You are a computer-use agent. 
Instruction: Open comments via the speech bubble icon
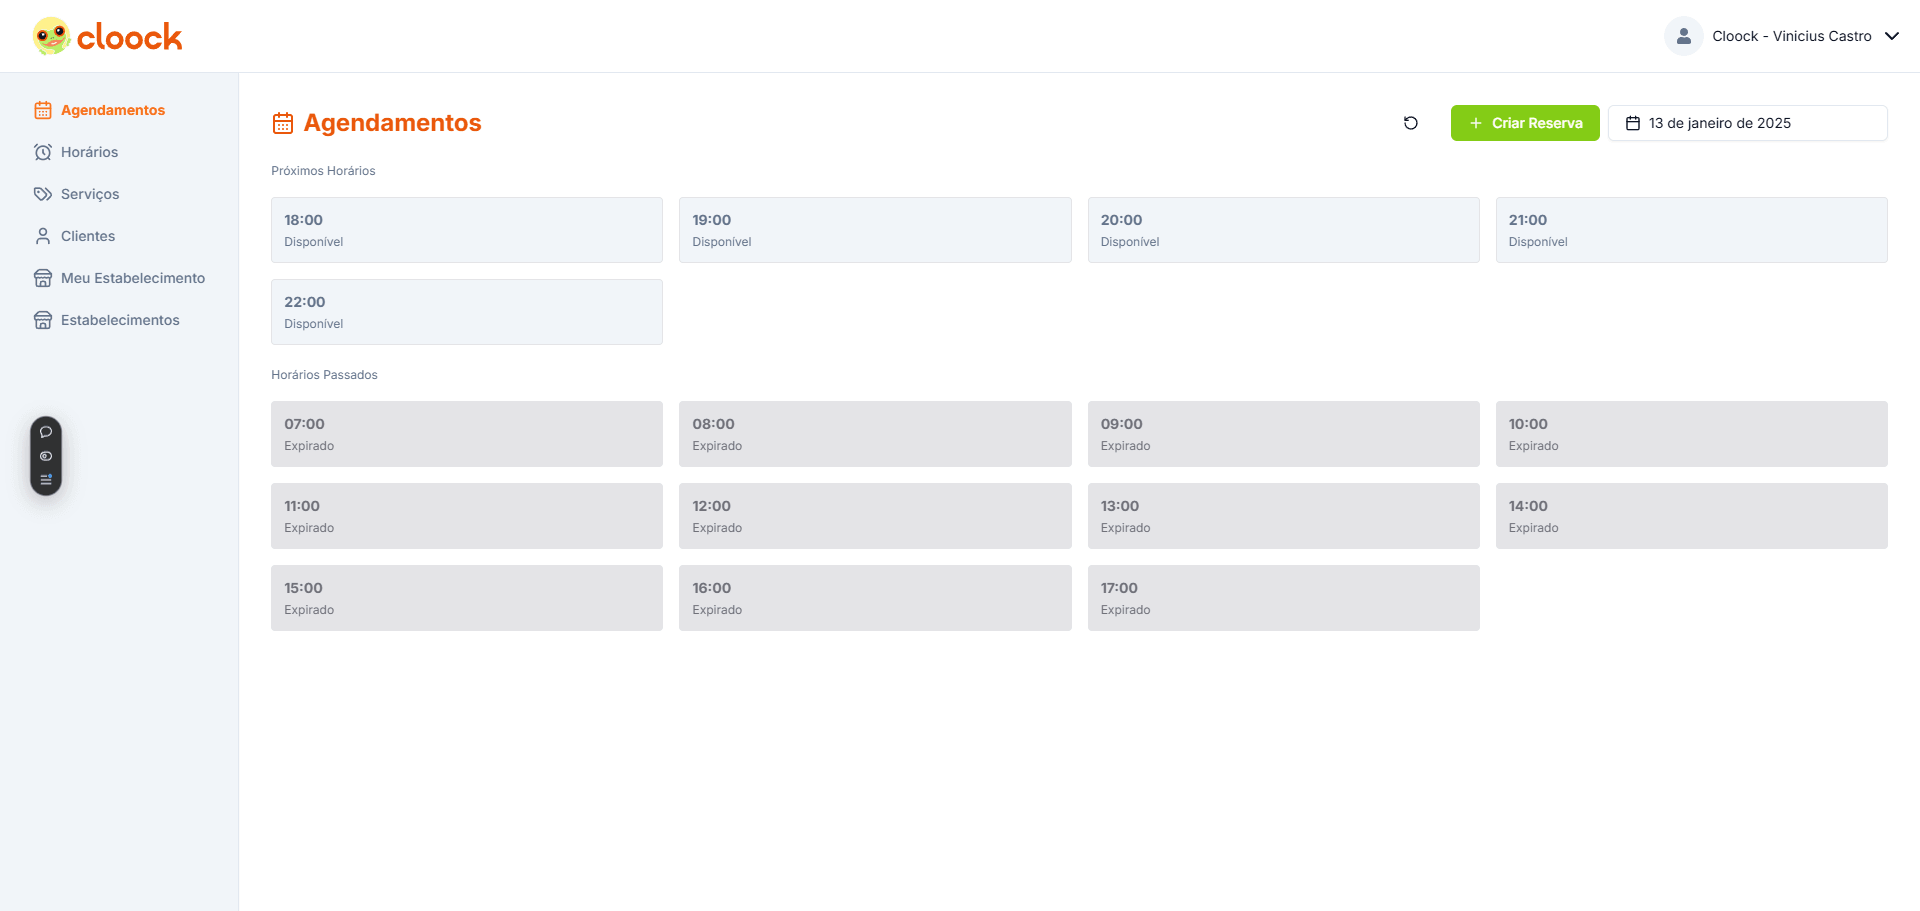pyautogui.click(x=46, y=432)
